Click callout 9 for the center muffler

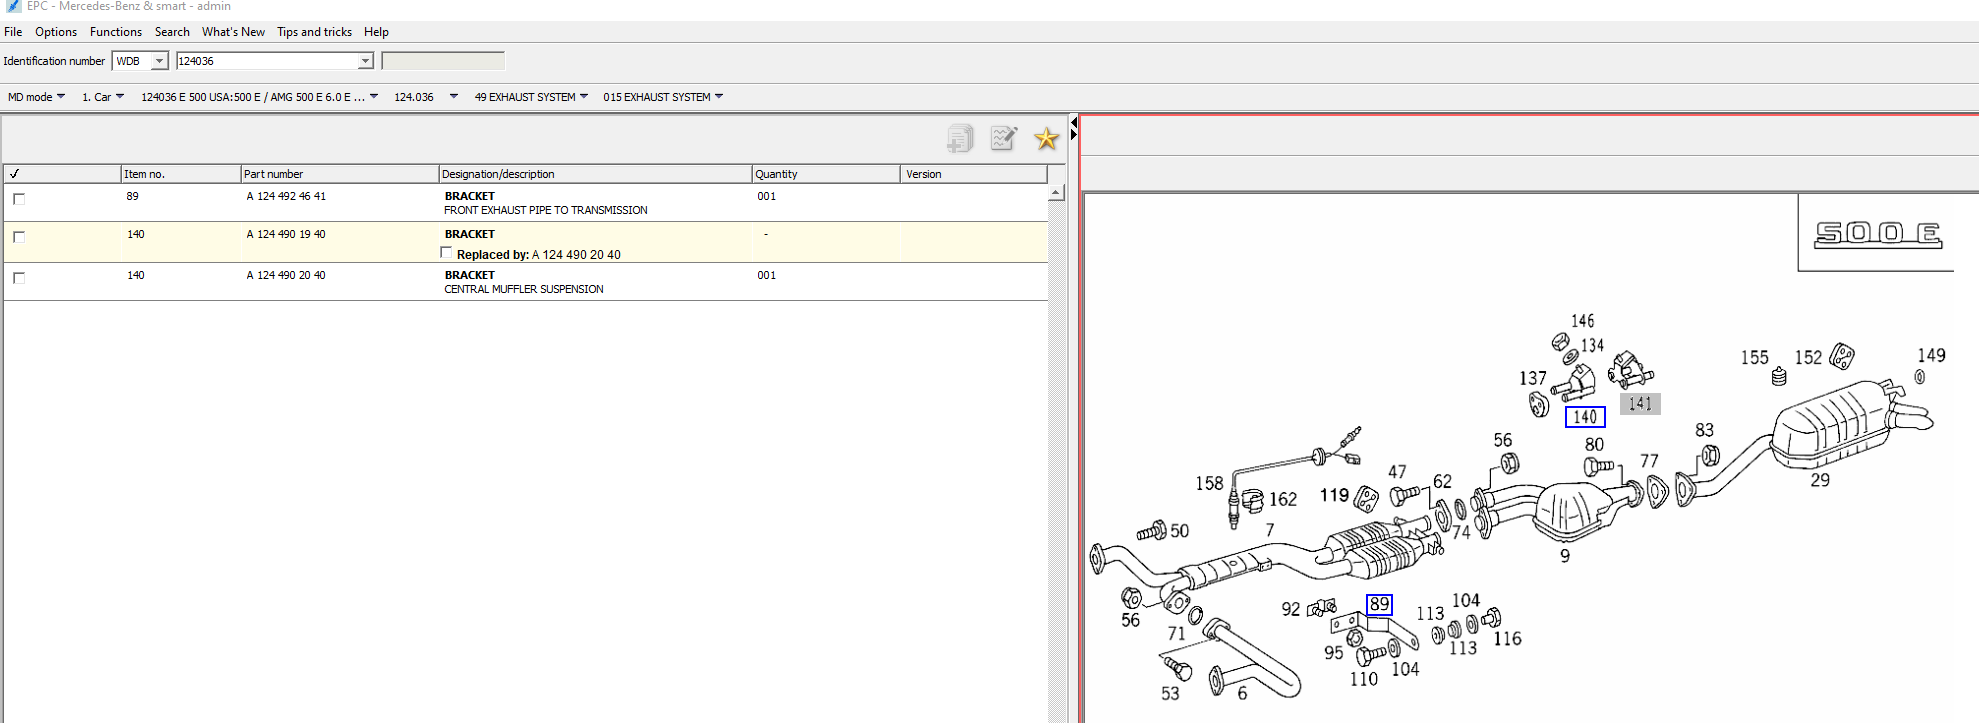(x=1565, y=556)
